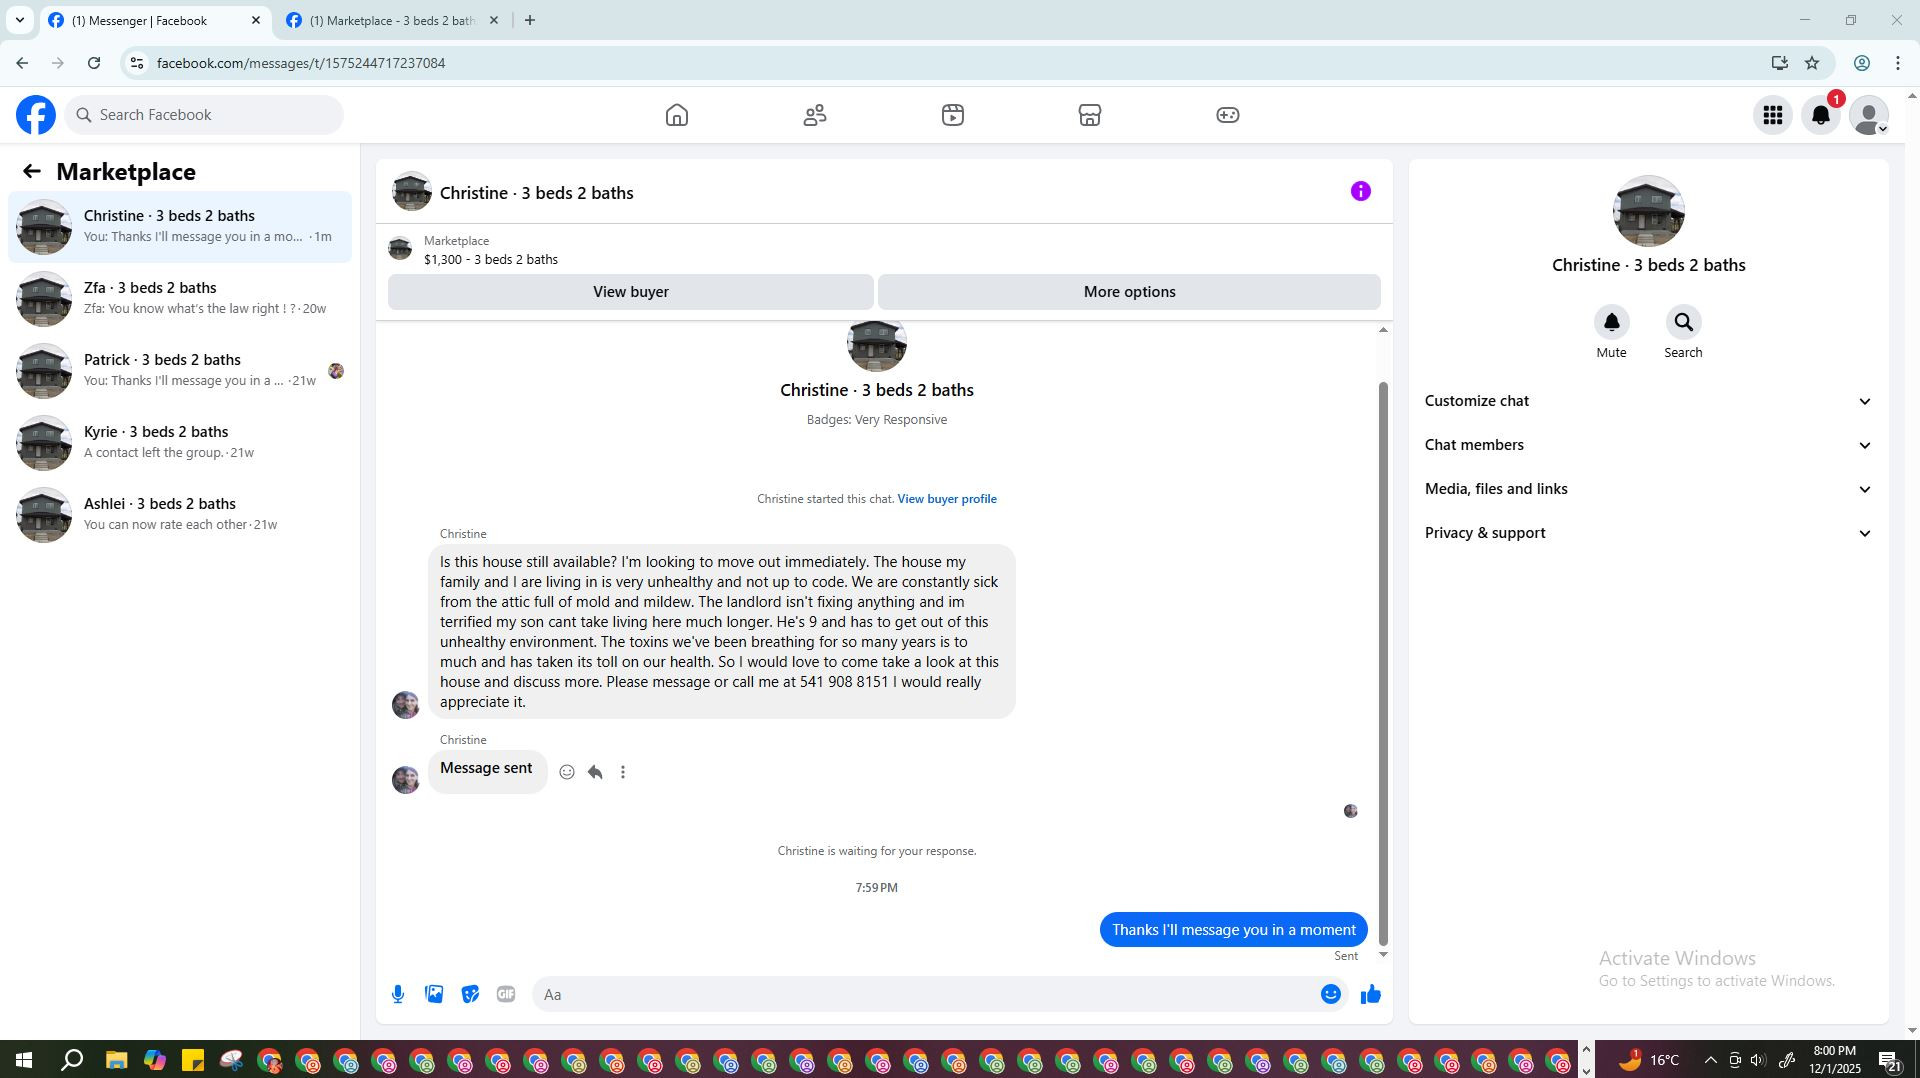The width and height of the screenshot is (1920, 1078).
Task: Search within the conversation
Action: click(1683, 323)
